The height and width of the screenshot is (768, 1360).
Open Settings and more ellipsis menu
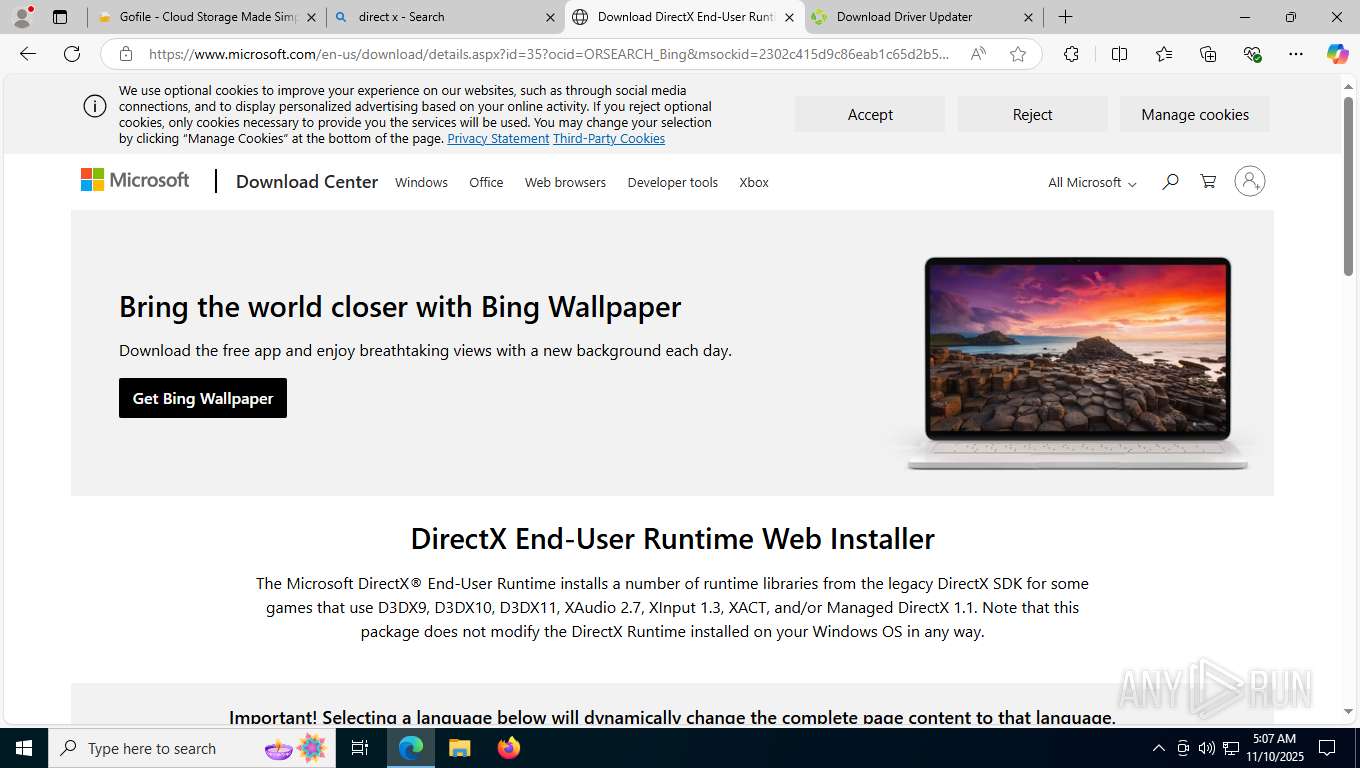point(1296,54)
